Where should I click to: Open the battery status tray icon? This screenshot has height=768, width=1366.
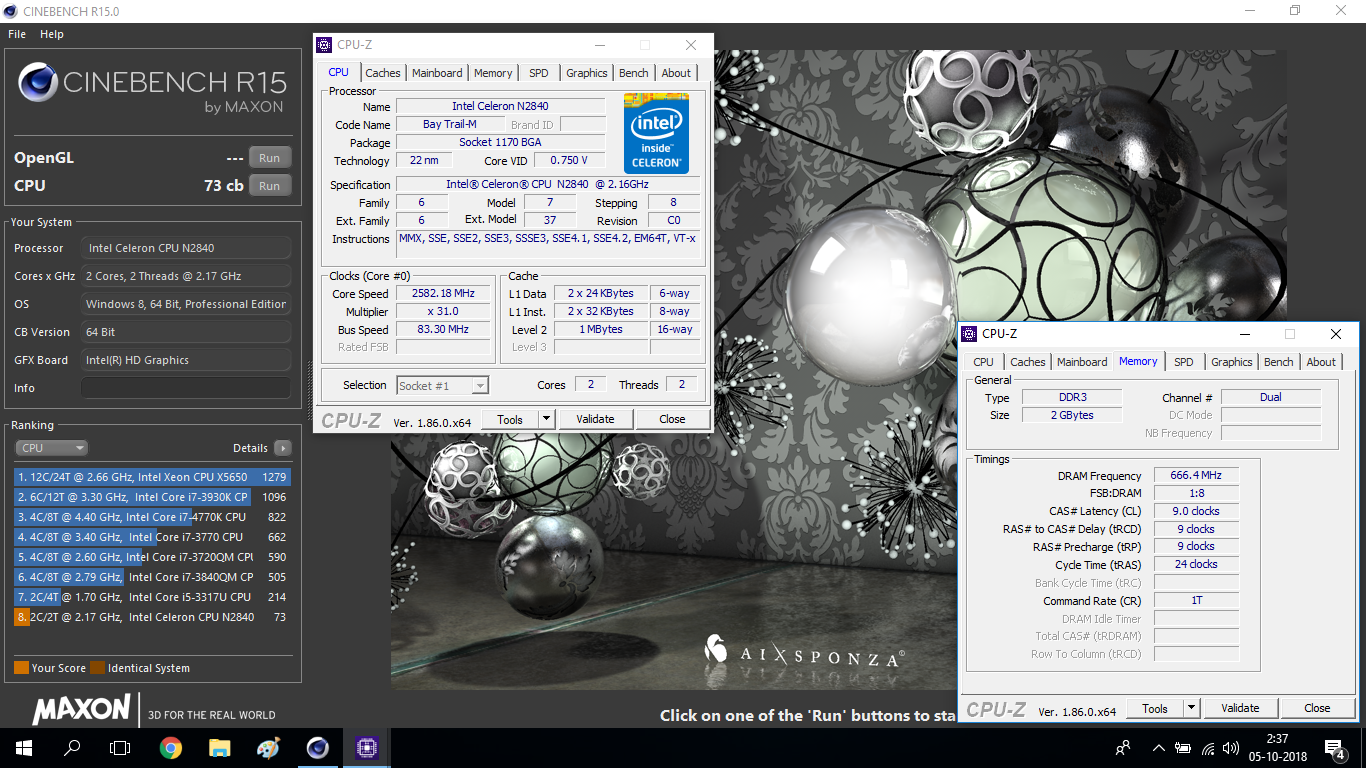tap(1183, 747)
